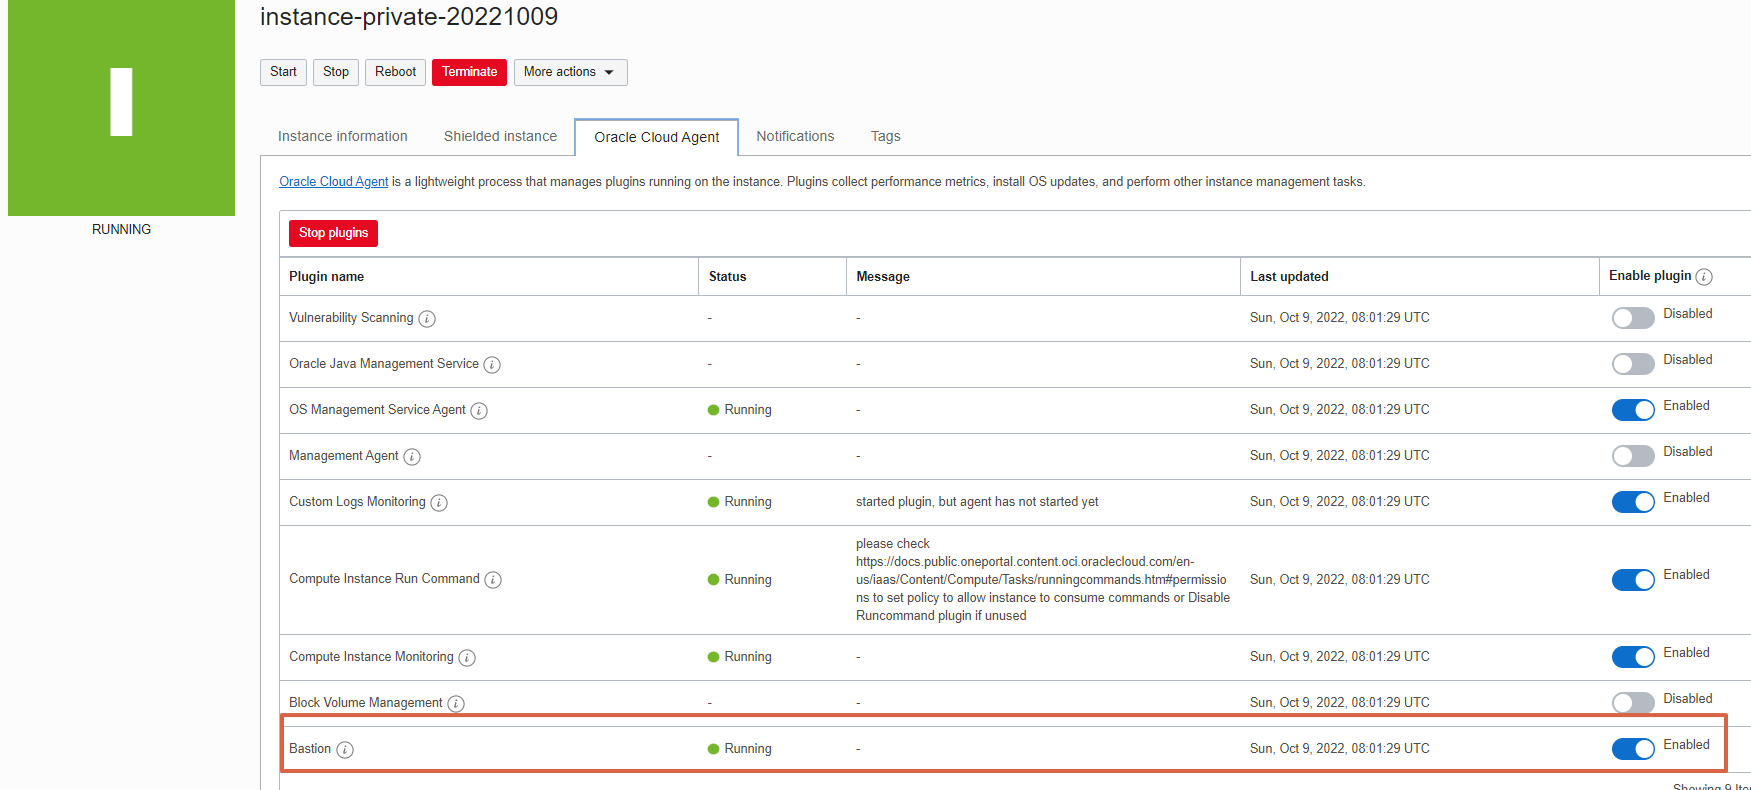Click instance title instance-private-20221009
This screenshot has height=790, width=1751.
(409, 17)
